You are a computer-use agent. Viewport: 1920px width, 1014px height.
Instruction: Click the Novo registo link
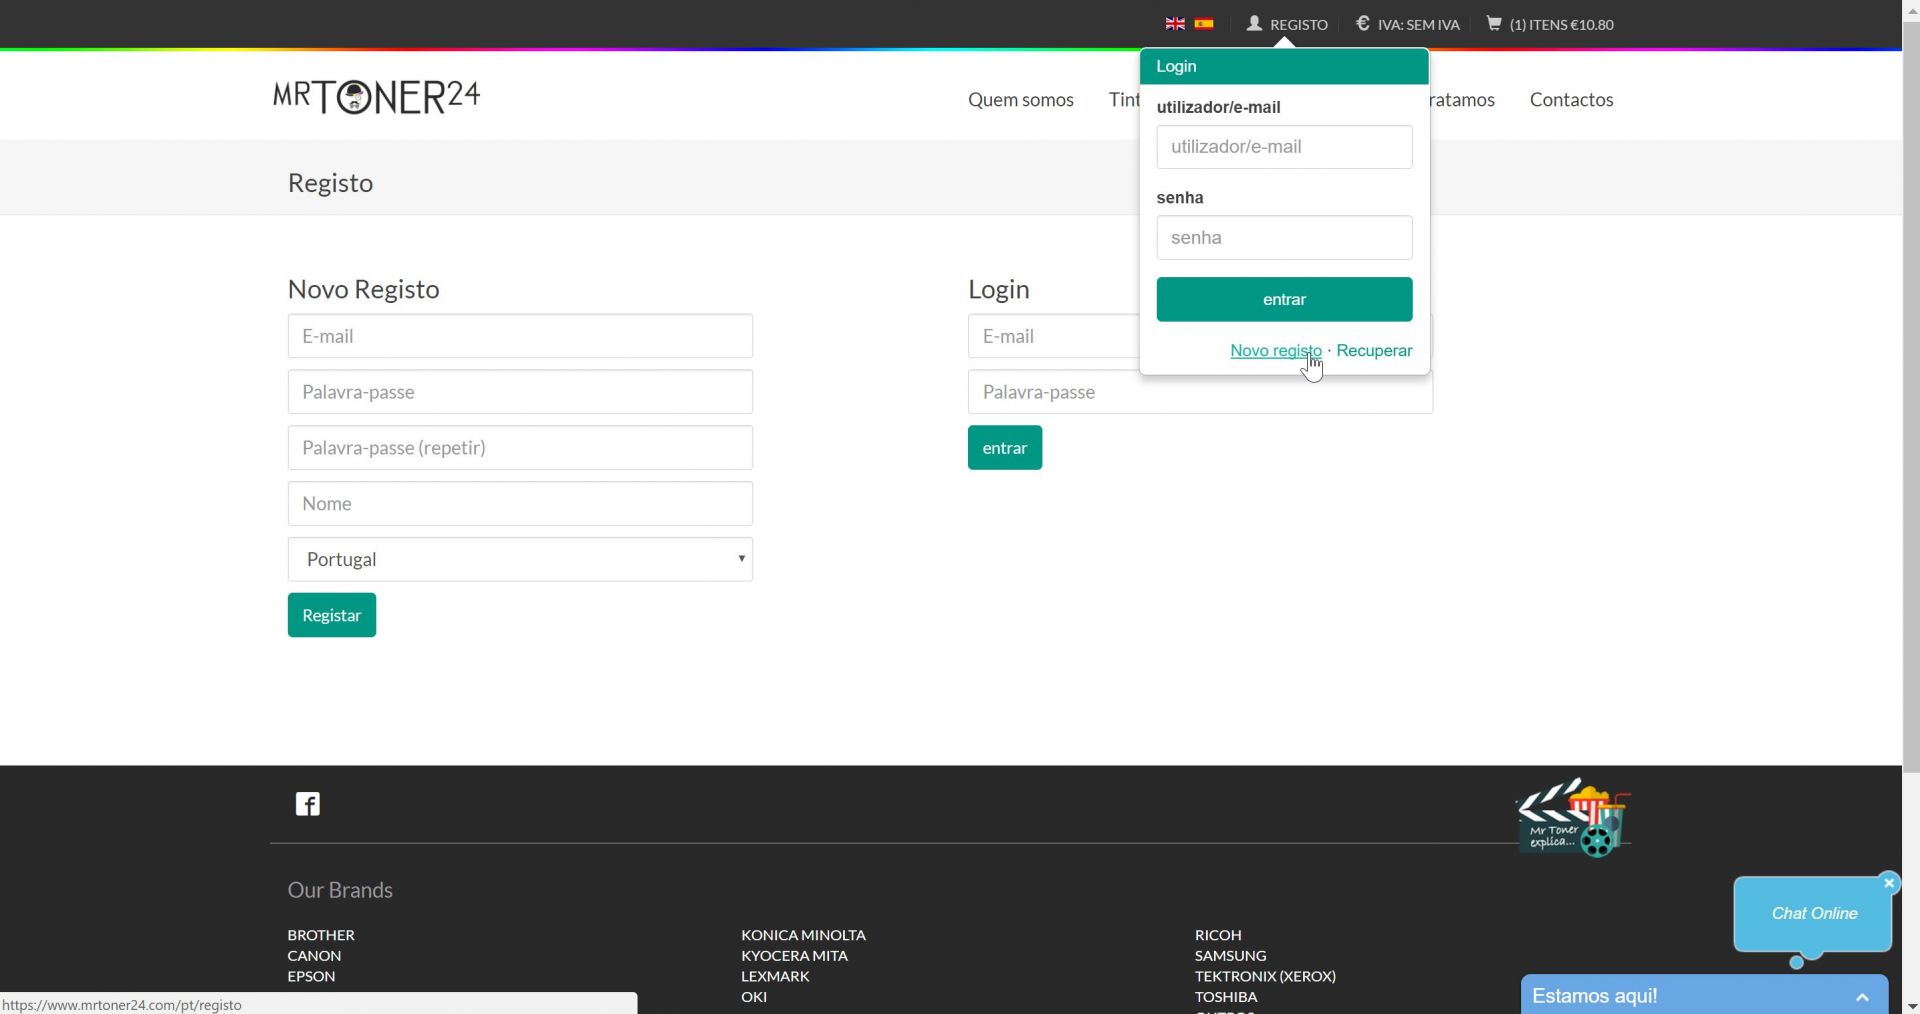pos(1275,350)
